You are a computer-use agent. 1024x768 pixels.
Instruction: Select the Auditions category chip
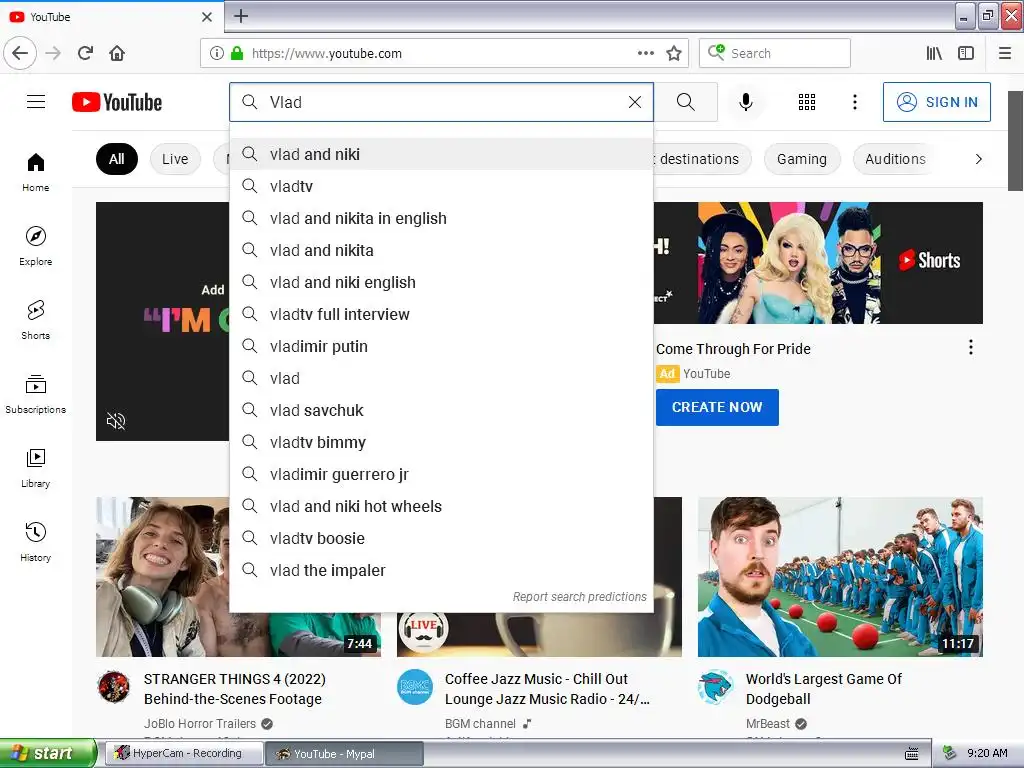click(x=895, y=159)
